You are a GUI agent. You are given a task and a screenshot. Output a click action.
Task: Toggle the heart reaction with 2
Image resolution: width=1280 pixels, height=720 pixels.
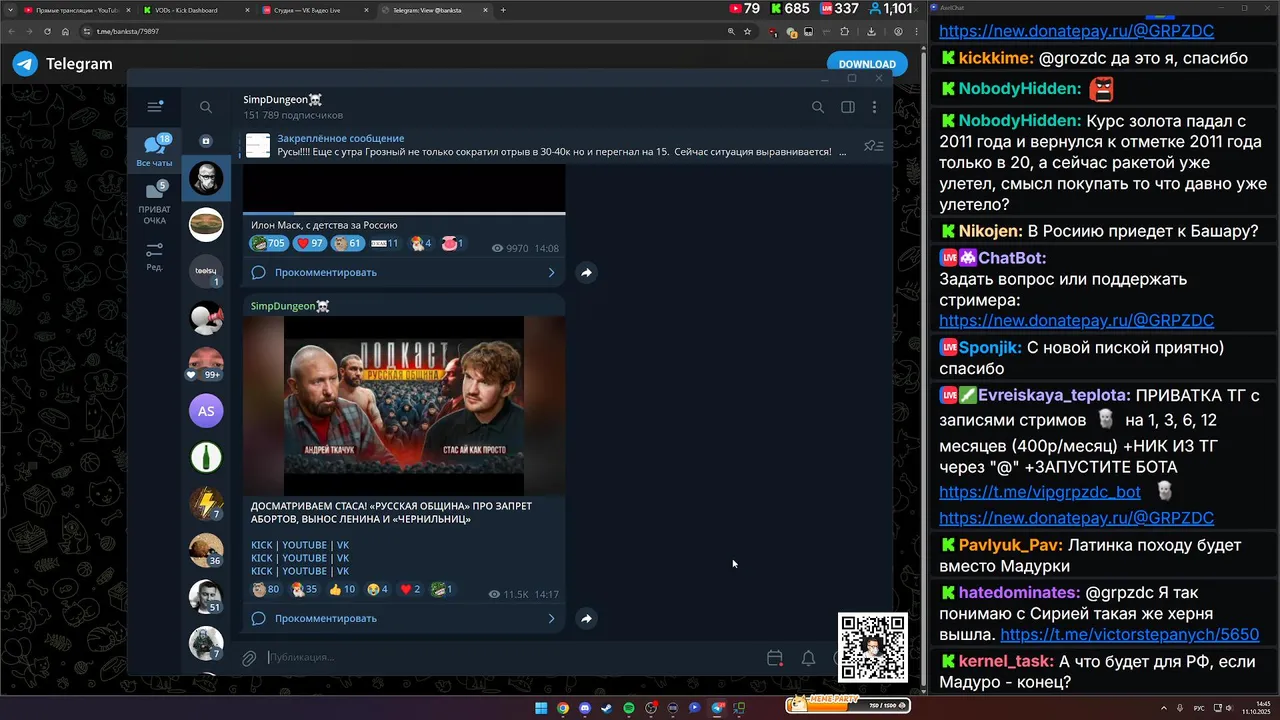click(411, 589)
